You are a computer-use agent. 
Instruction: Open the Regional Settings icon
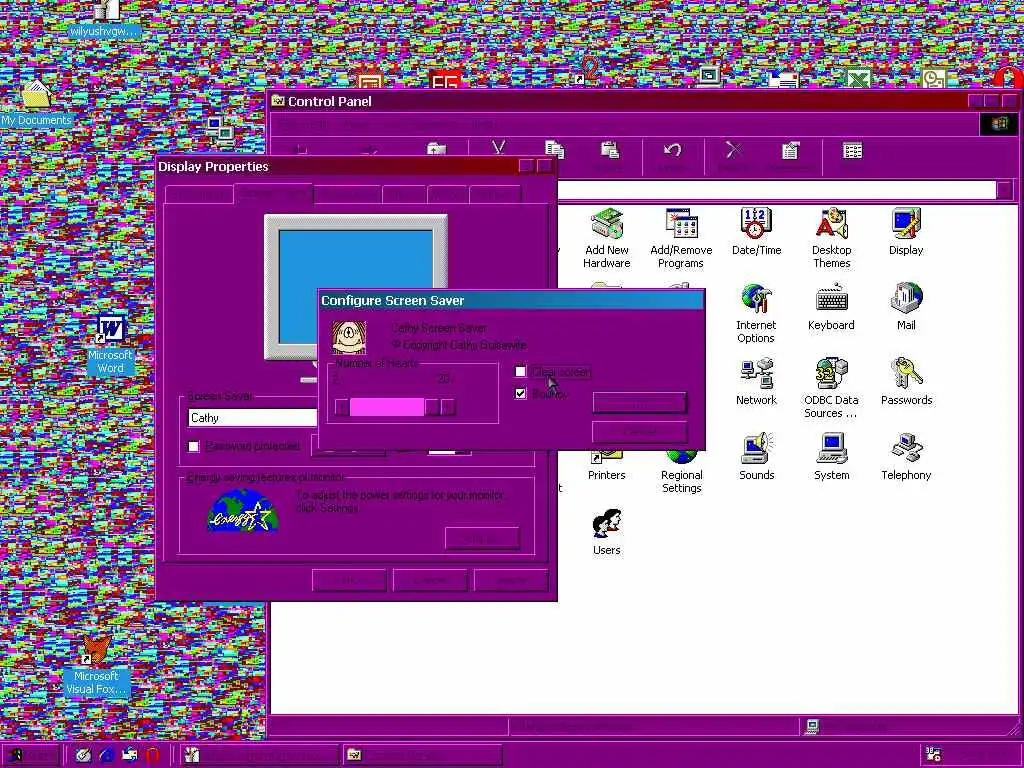pos(681,472)
